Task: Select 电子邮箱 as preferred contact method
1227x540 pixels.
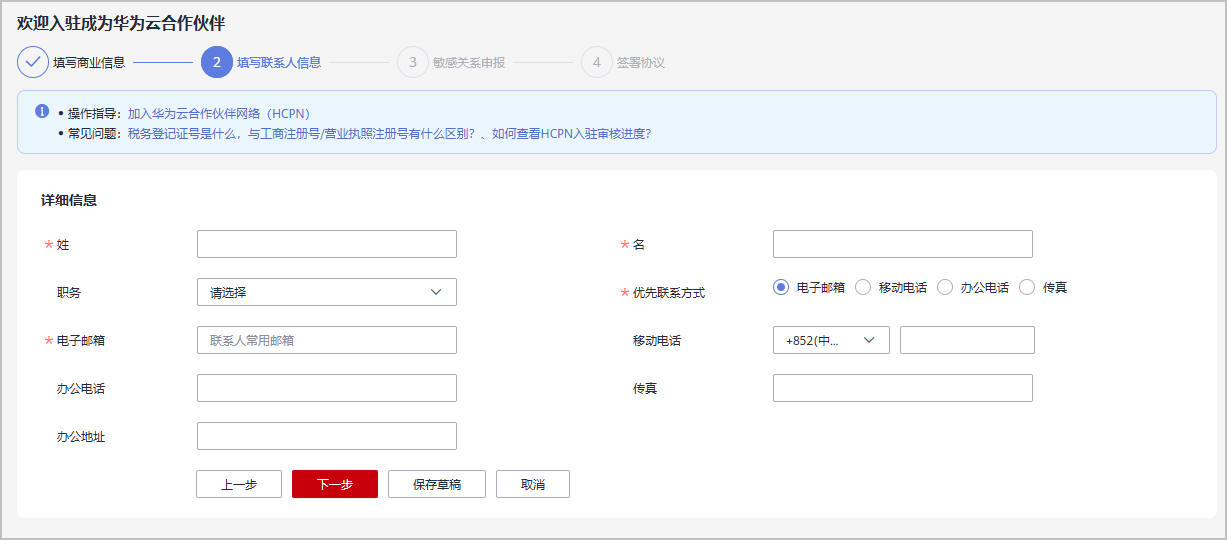Action: (x=782, y=288)
